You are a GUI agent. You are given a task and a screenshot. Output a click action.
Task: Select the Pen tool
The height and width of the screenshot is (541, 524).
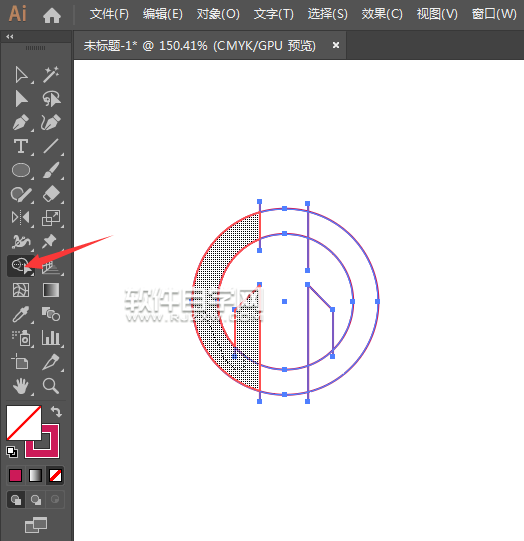pyautogui.click(x=21, y=122)
